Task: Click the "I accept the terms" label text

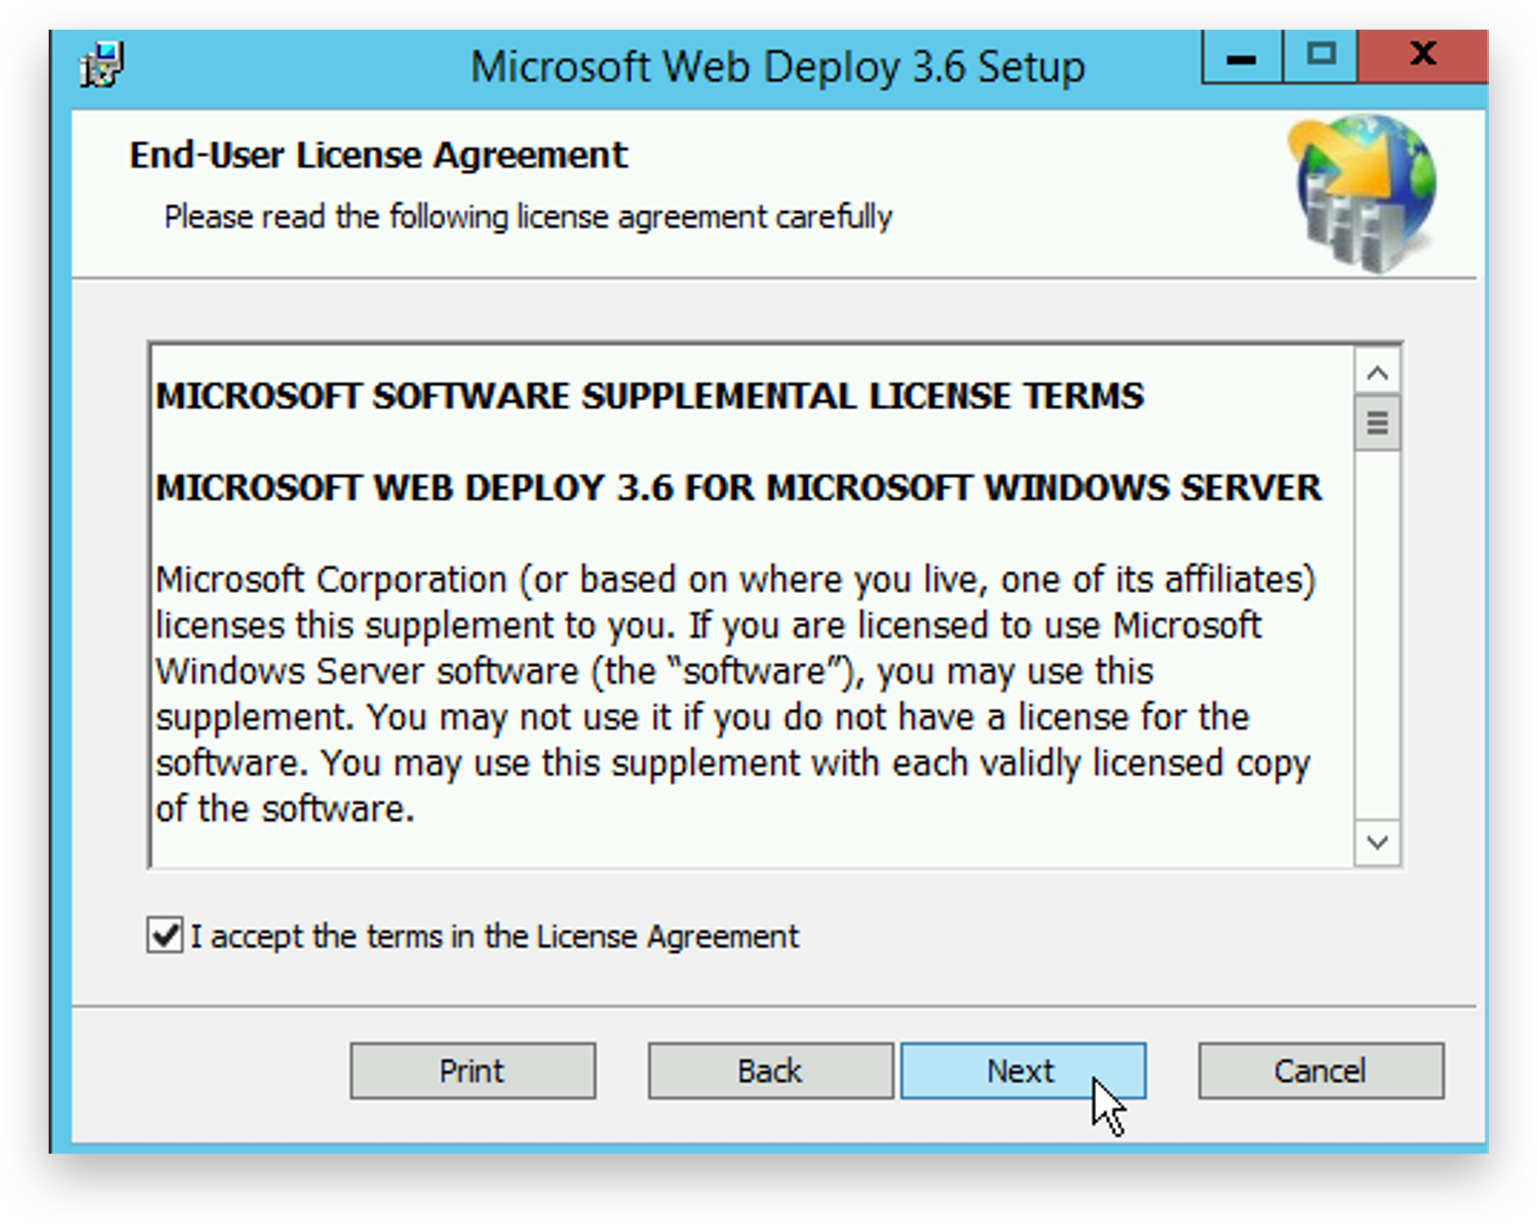Action: pyautogui.click(x=495, y=937)
